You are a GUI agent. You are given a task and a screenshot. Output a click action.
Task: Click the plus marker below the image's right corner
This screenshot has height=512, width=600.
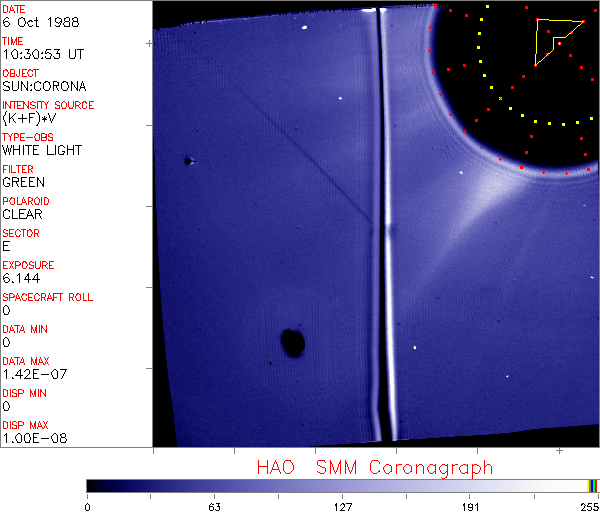(x=559, y=451)
